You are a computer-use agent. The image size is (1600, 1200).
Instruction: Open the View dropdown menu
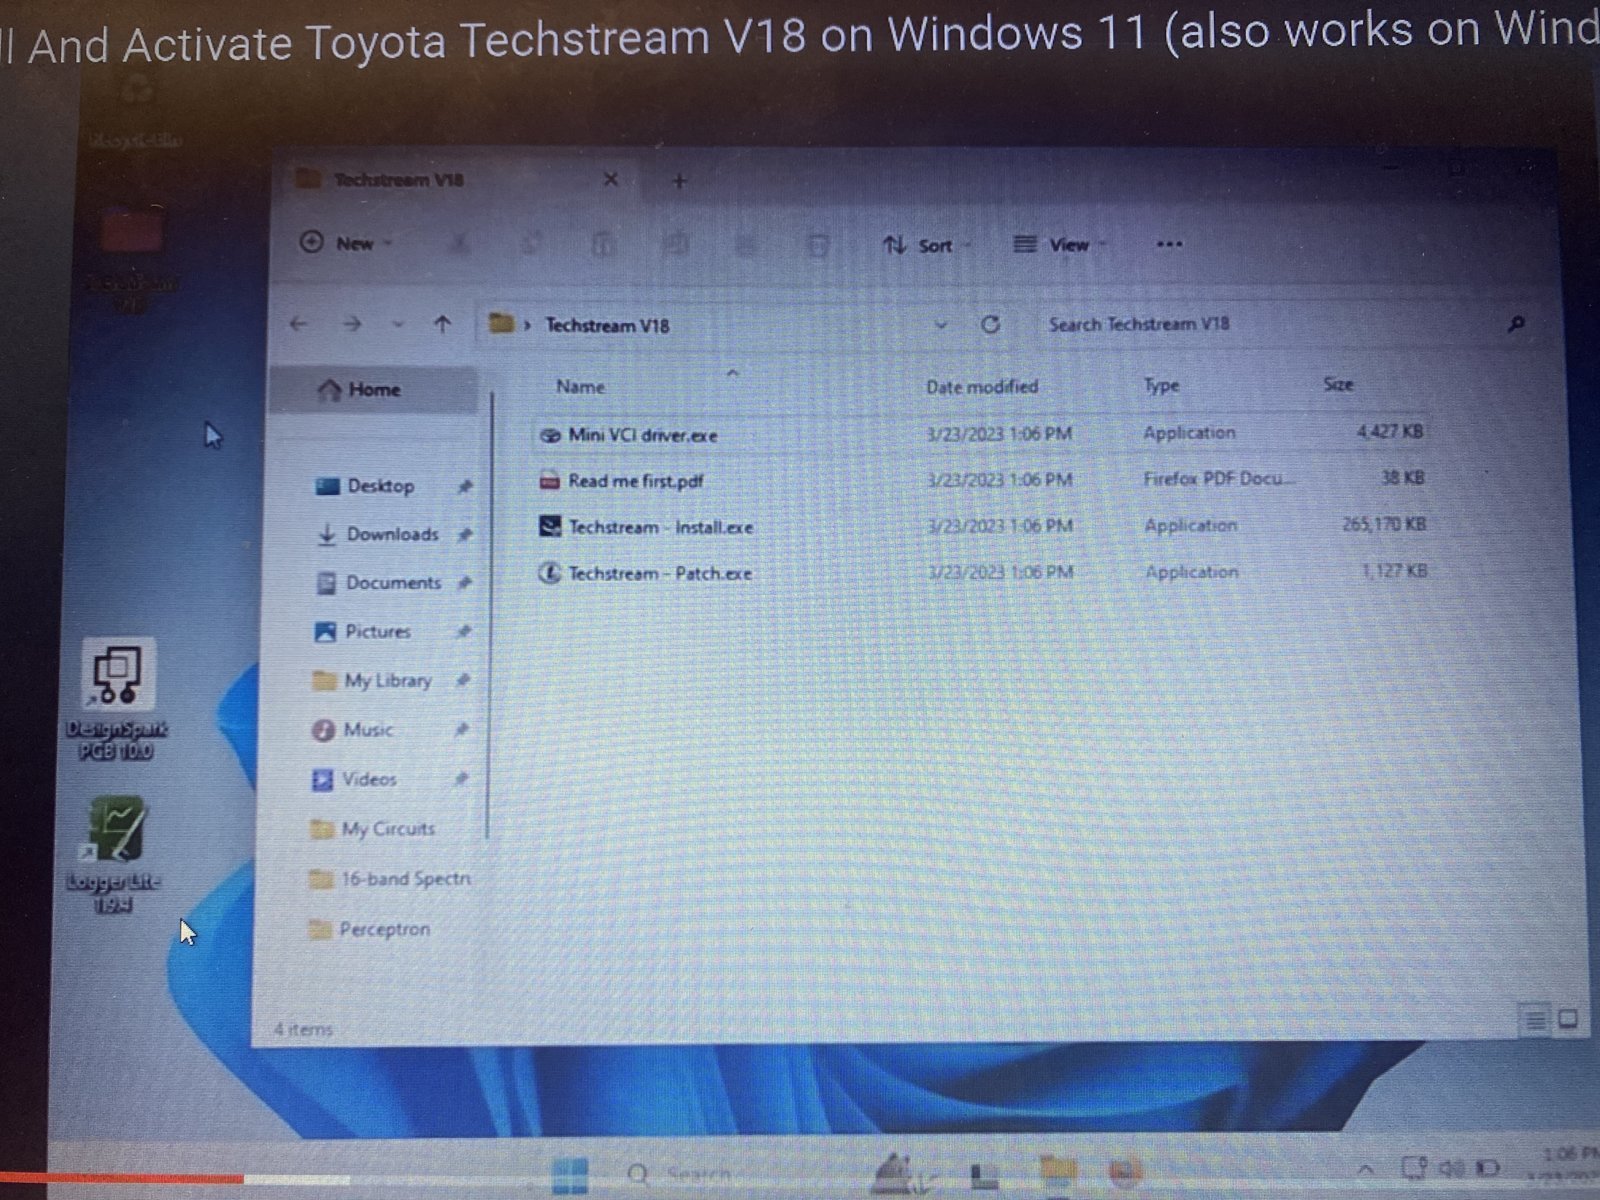click(x=1060, y=245)
